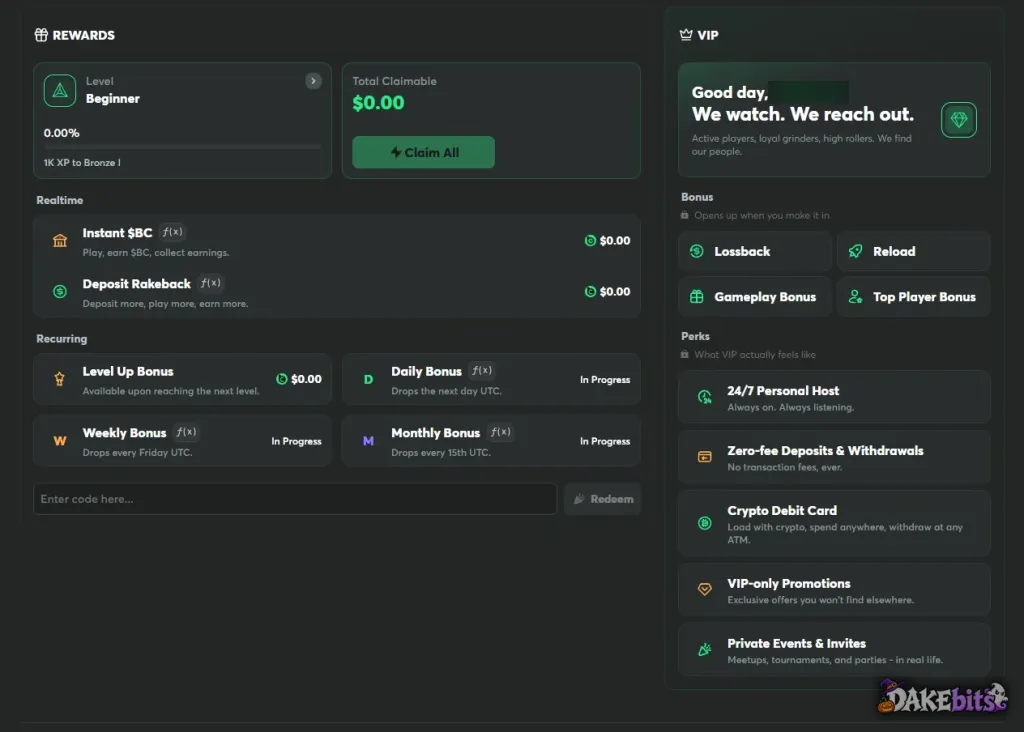Click the '1K XP to Bronze I' text

(x=82, y=163)
